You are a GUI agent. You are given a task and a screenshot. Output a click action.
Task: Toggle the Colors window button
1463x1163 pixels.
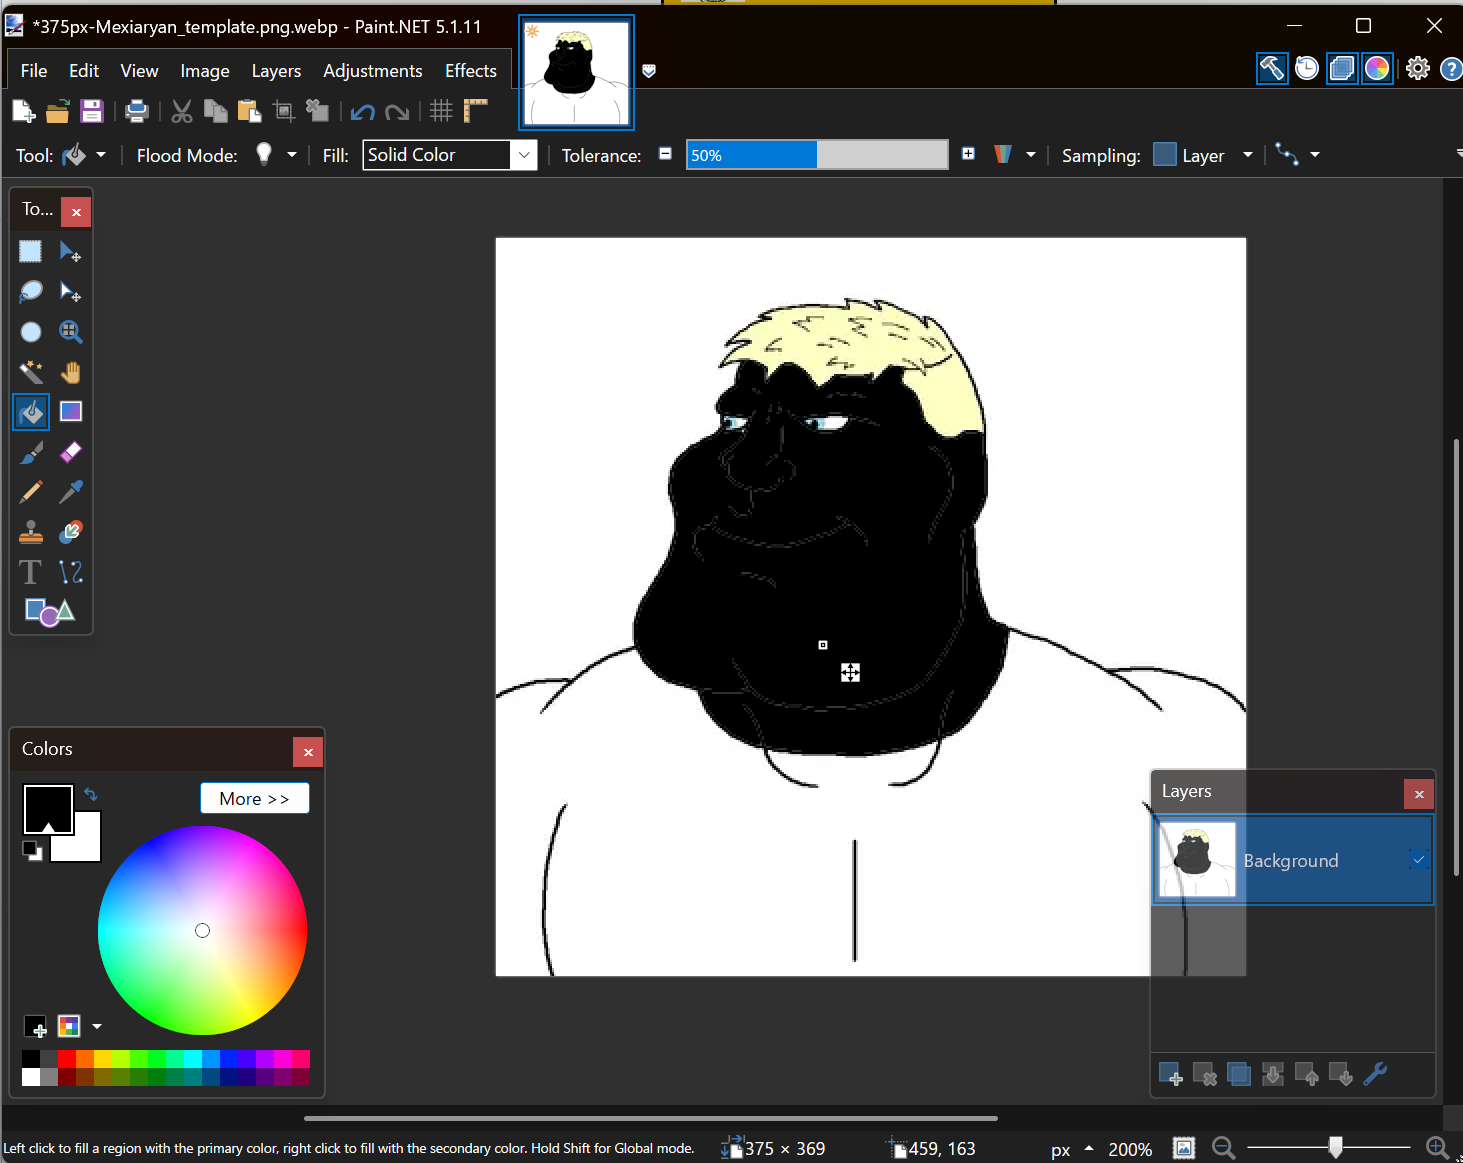point(1377,68)
